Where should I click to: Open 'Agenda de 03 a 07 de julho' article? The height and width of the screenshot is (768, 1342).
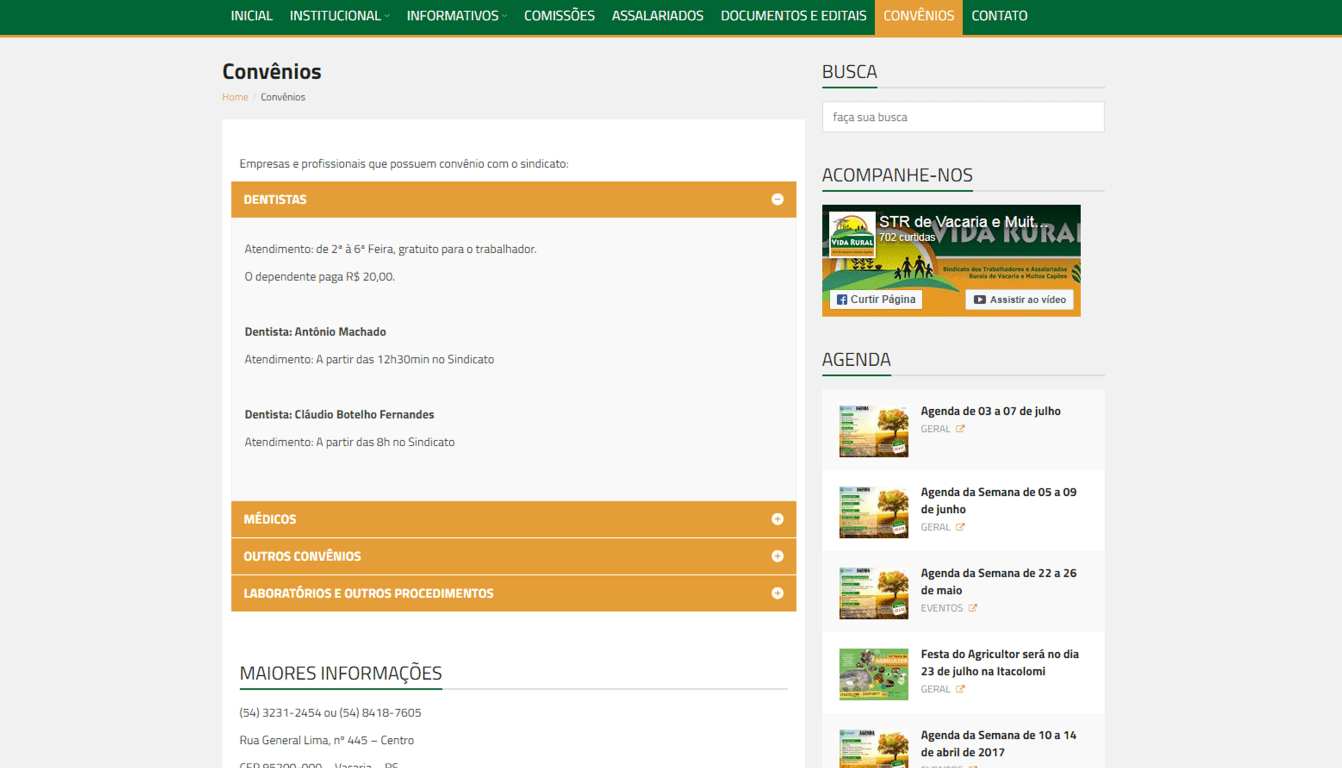(x=991, y=411)
